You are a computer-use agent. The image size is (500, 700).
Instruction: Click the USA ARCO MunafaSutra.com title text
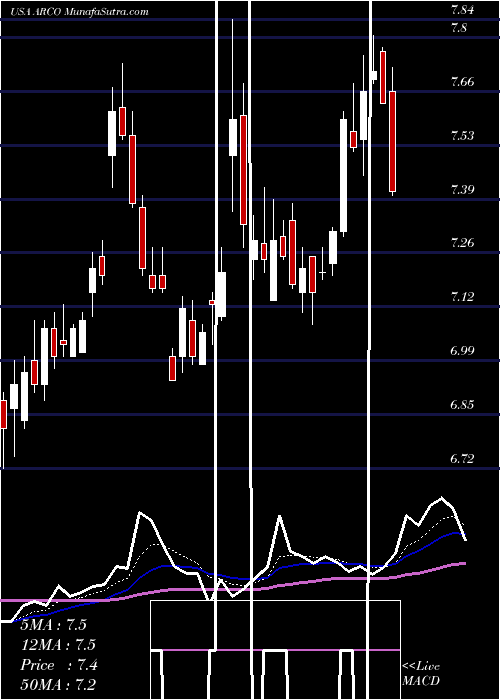80,12
